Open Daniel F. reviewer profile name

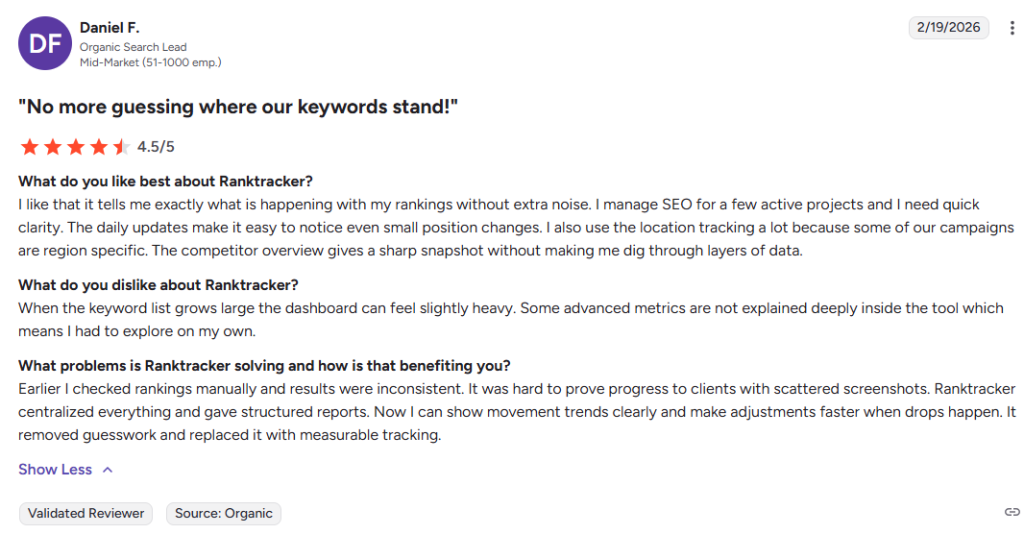[109, 27]
